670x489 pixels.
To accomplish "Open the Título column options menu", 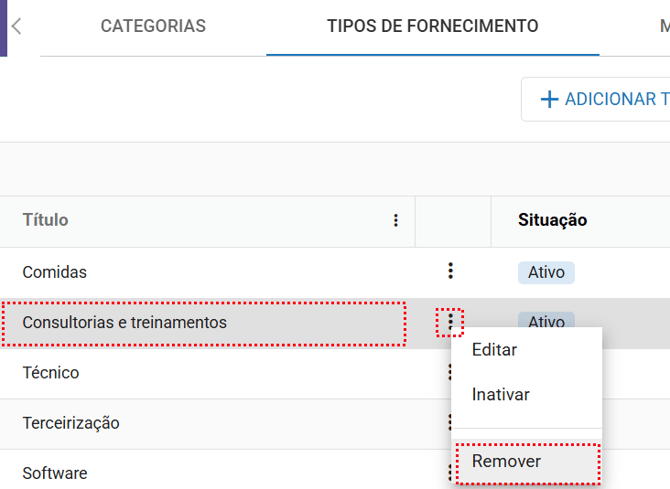I will [396, 221].
